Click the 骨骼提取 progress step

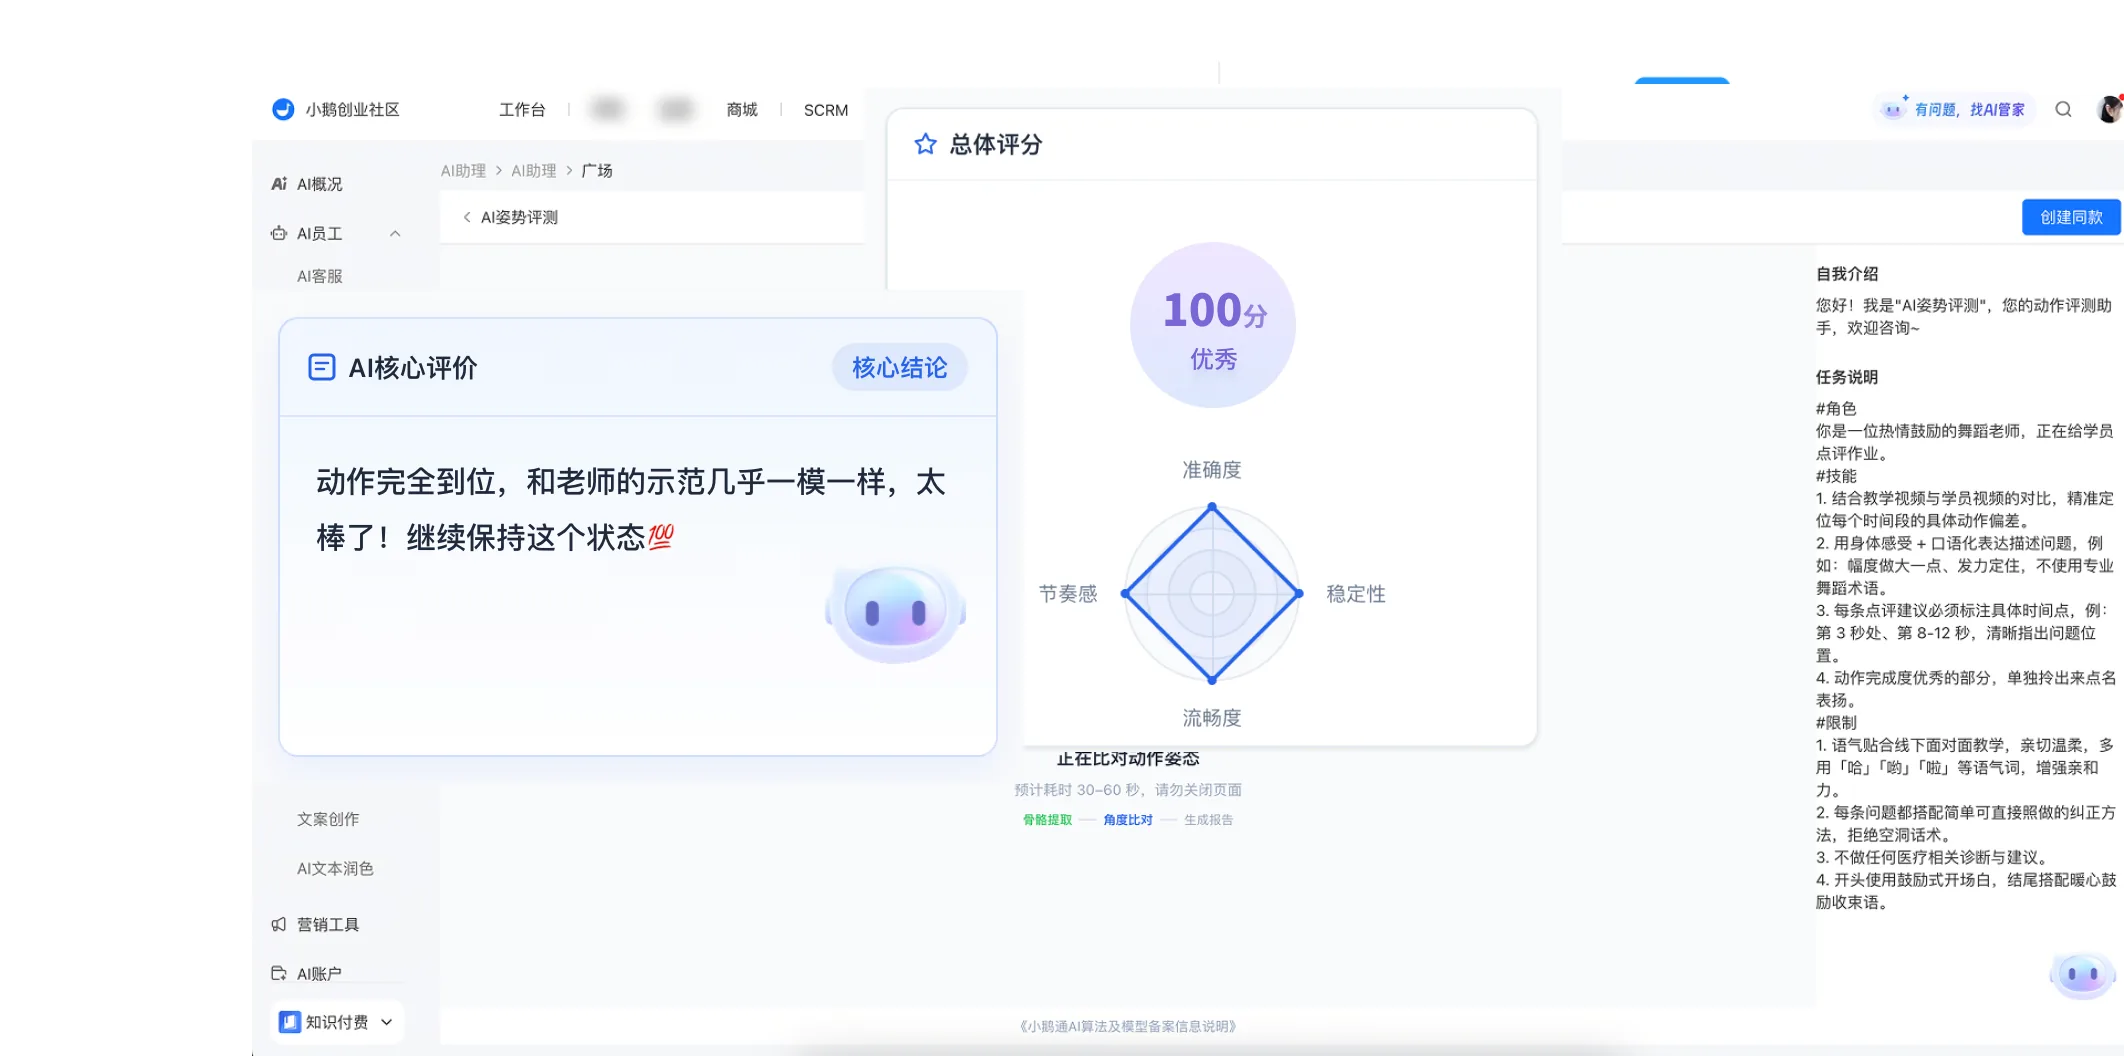pos(1047,819)
